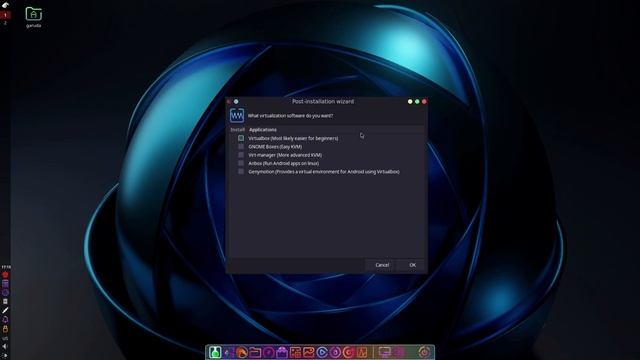The height and width of the screenshot is (360, 640).
Task: Open the red circular C icon in dock
Action: click(348, 352)
